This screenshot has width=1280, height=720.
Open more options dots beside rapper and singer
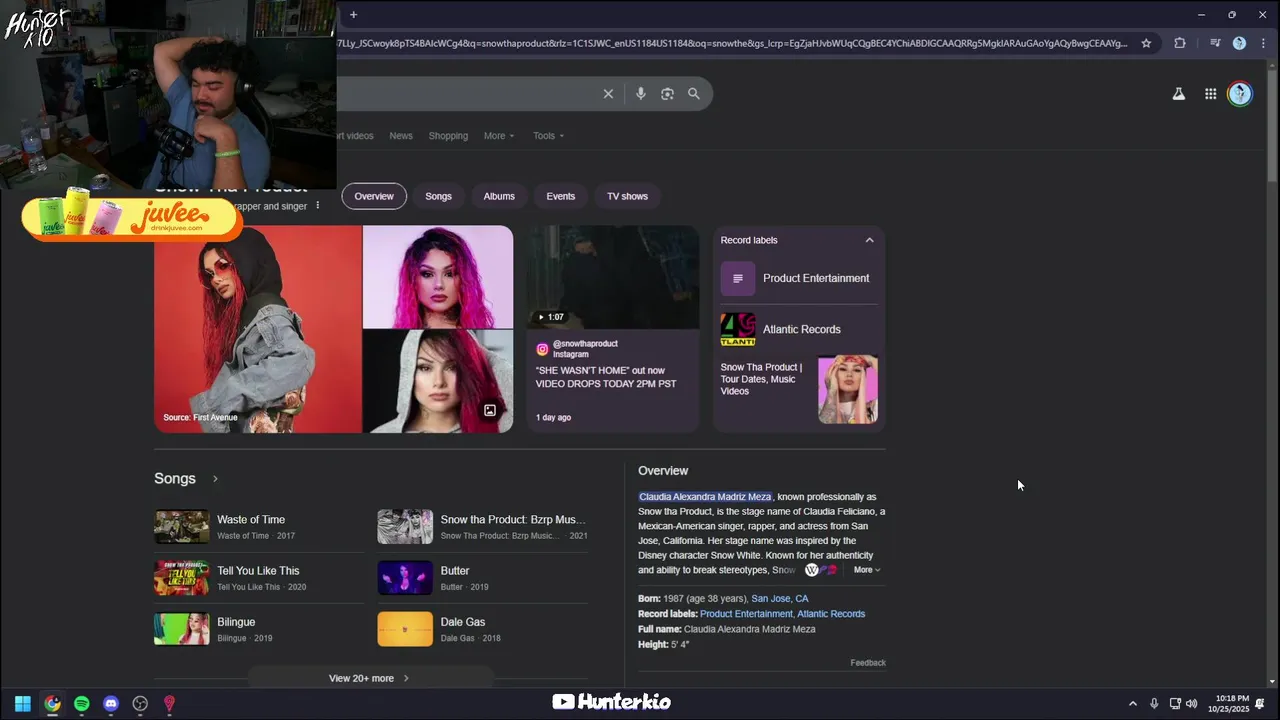tap(318, 206)
